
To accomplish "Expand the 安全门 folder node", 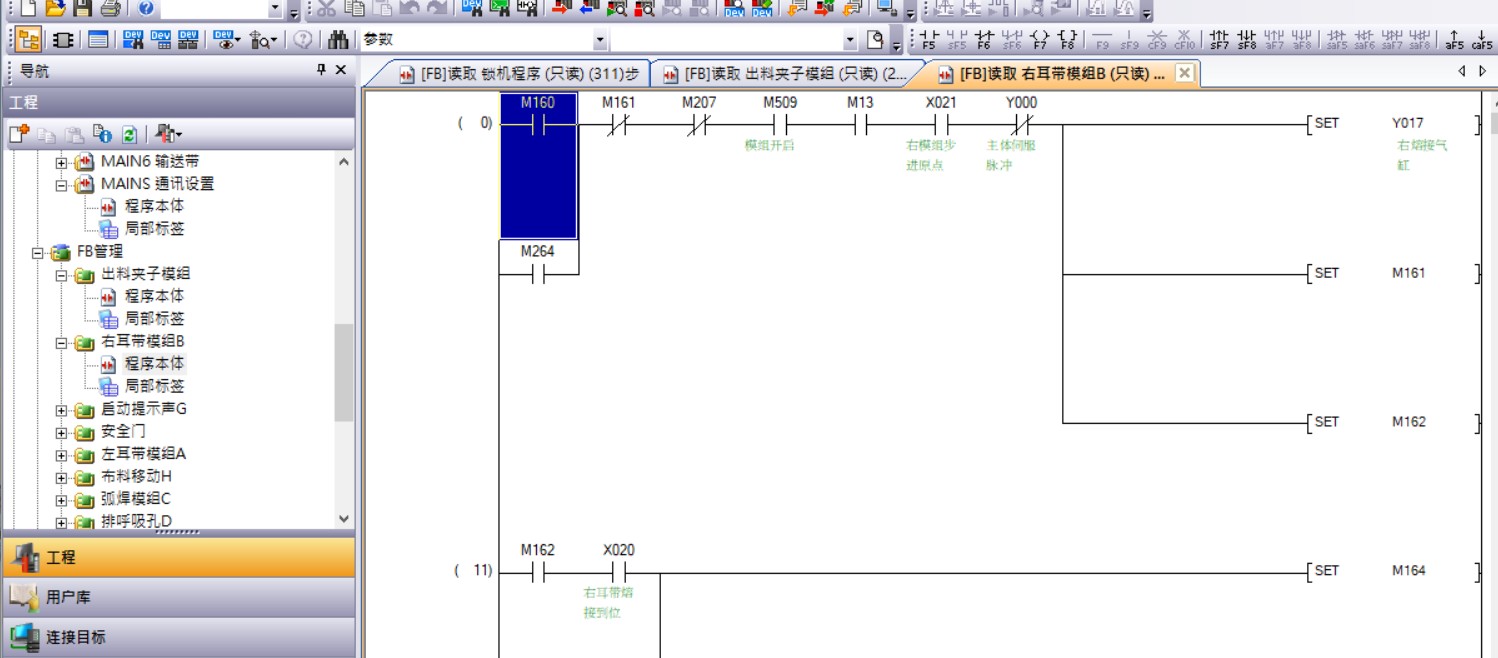I will 62,432.
